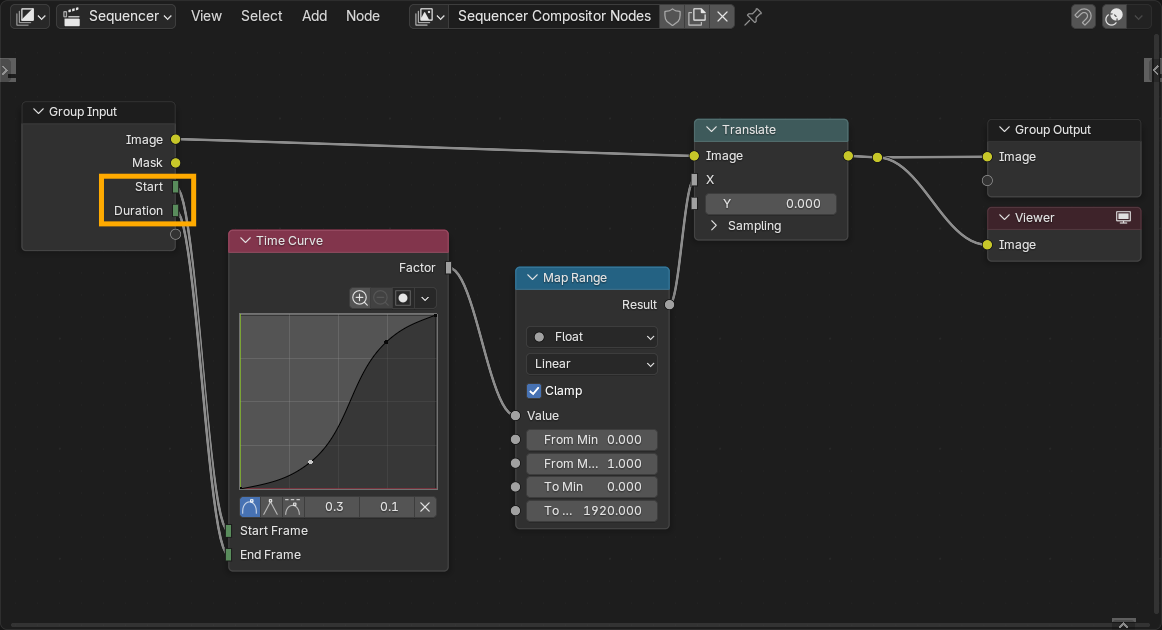This screenshot has height=630, width=1162.
Task: Open the Add menu
Action: [x=314, y=16]
